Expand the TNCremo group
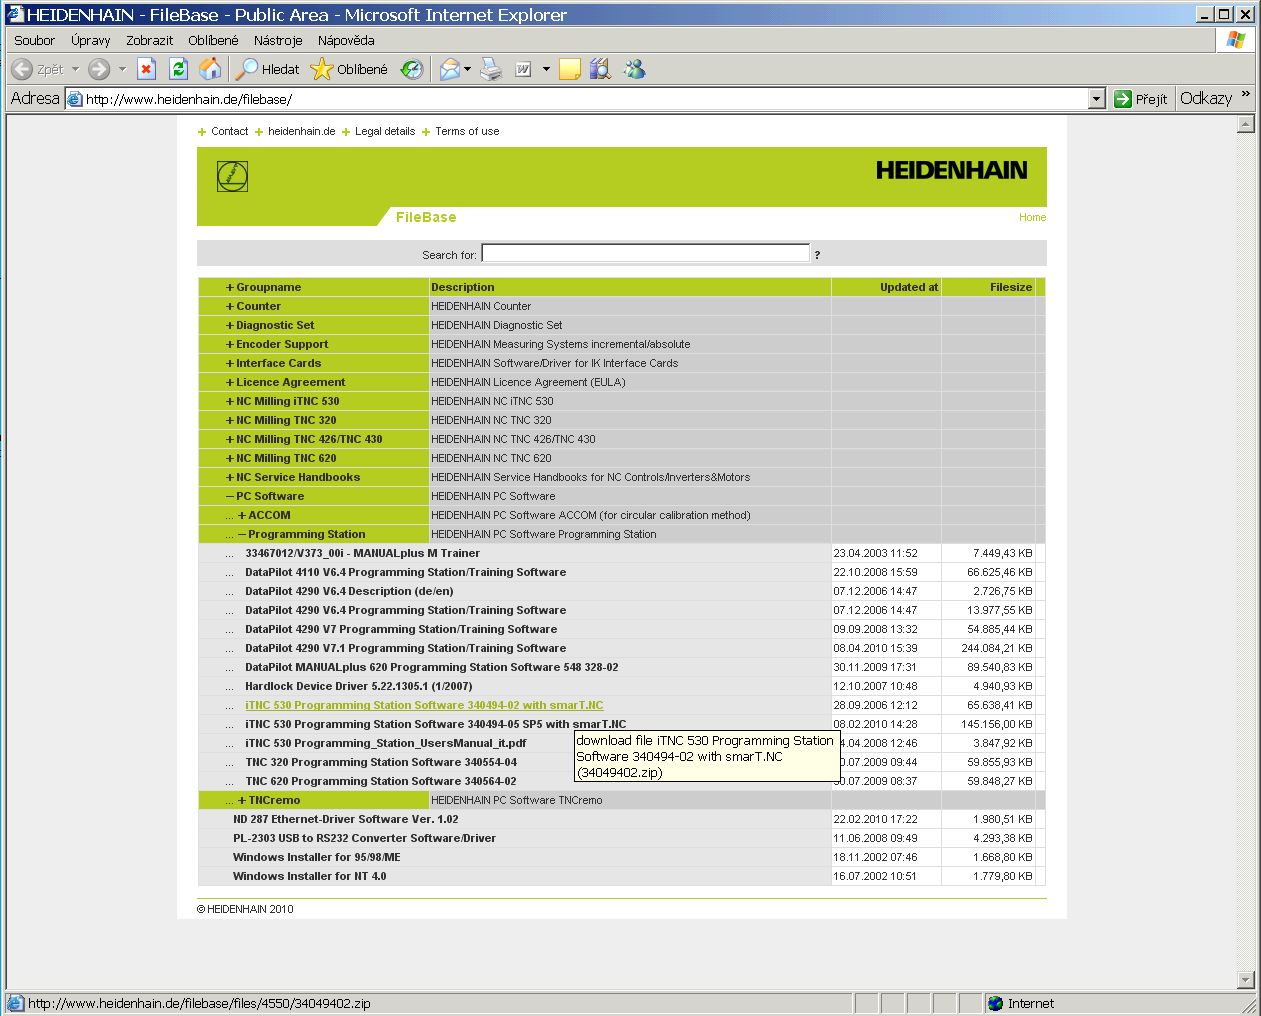Screen dimensions: 1261x1016 (273, 800)
